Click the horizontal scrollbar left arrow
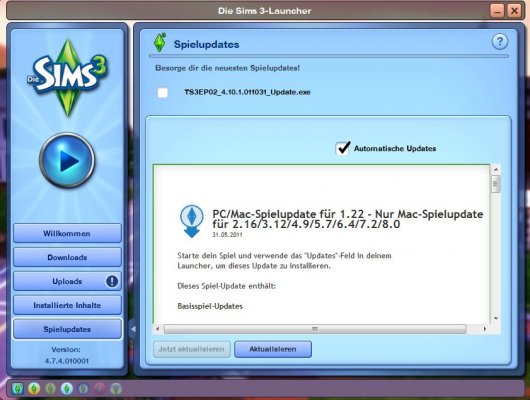This screenshot has height=400, width=530. [157, 329]
